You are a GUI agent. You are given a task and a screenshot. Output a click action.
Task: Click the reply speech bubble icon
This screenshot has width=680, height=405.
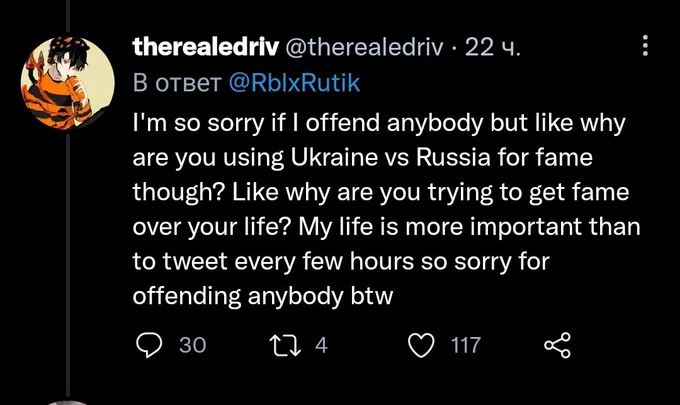click(149, 345)
